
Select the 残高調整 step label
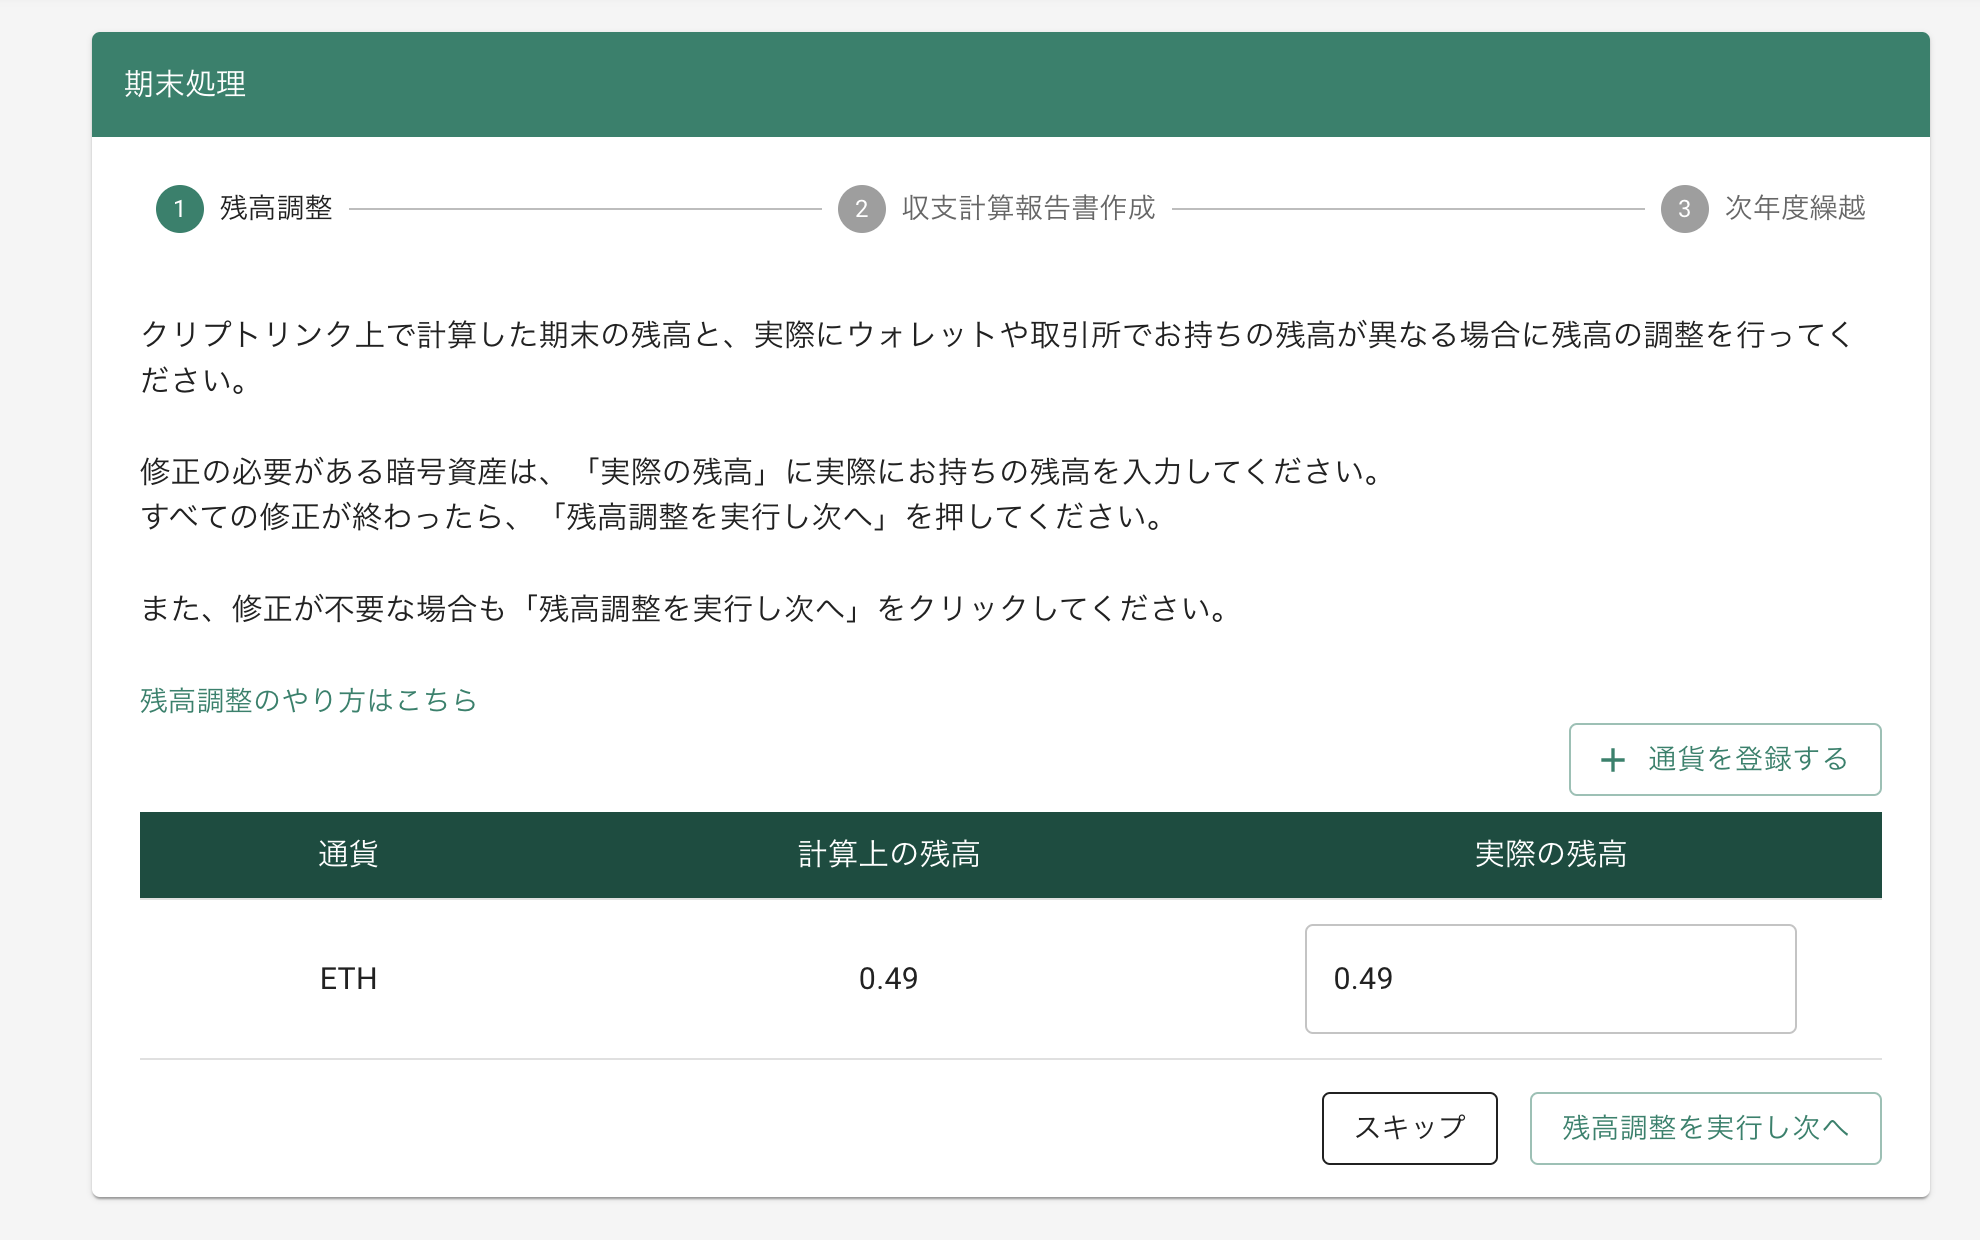[x=276, y=208]
